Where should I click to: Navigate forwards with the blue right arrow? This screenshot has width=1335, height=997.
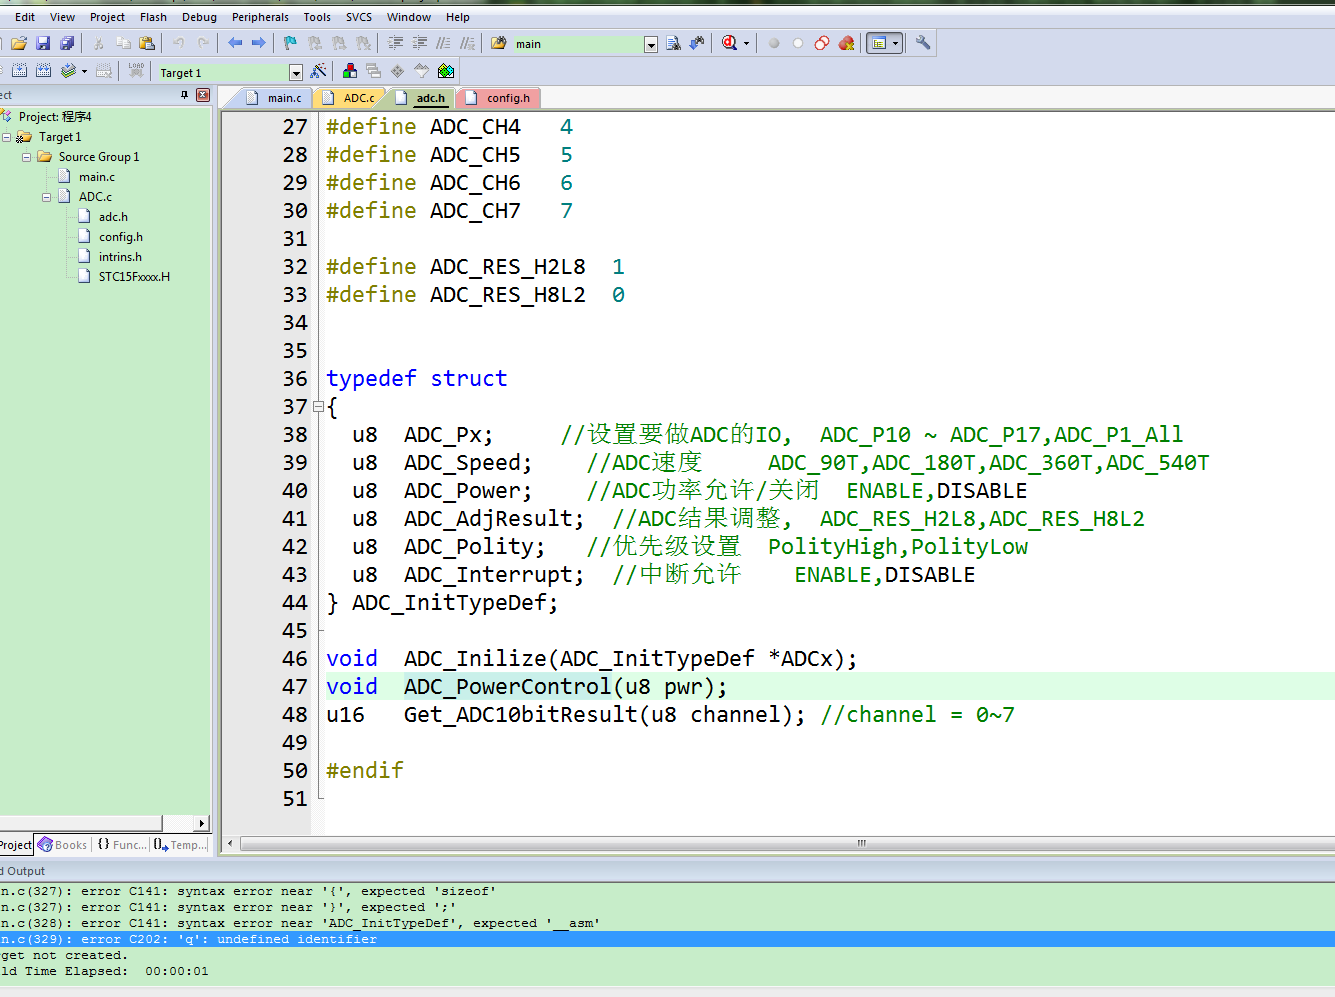point(259,43)
